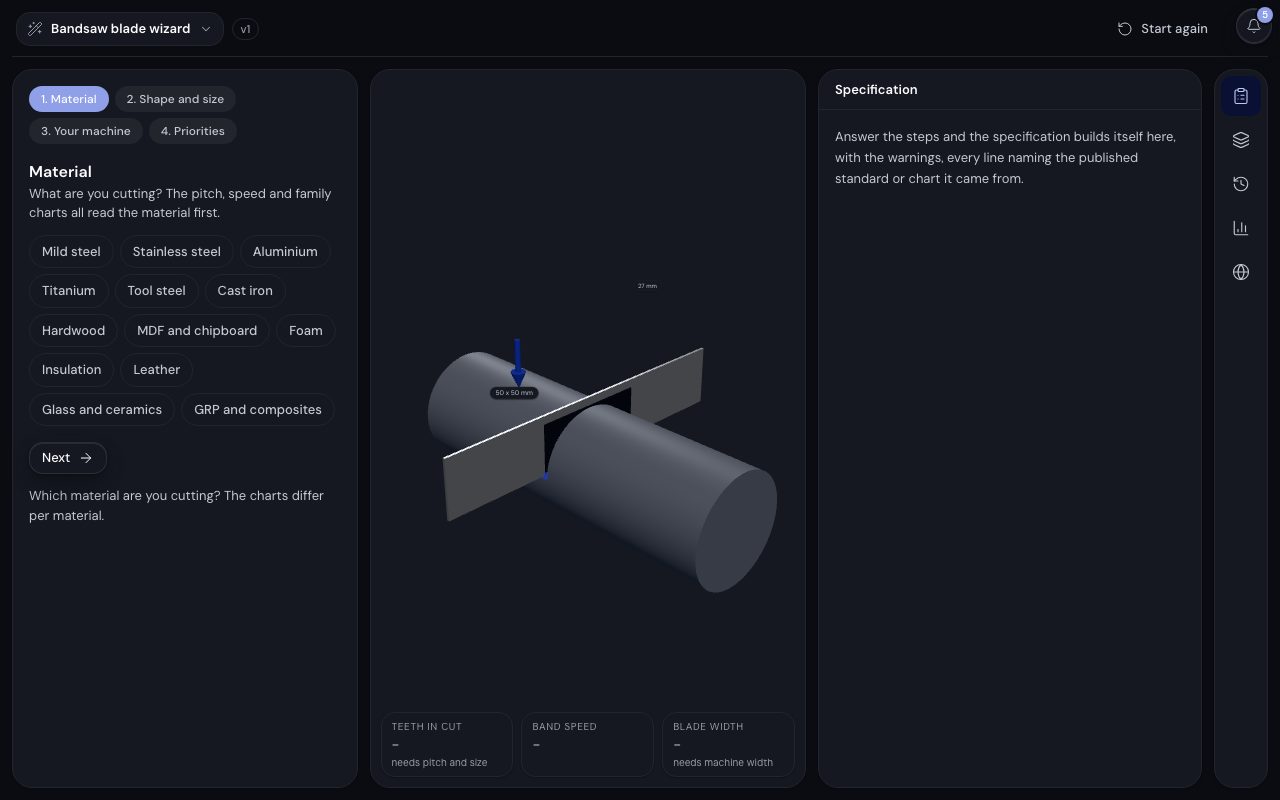Viewport: 1280px width, 800px height.
Task: Go to 3. Your machine step
Action: pos(86,131)
